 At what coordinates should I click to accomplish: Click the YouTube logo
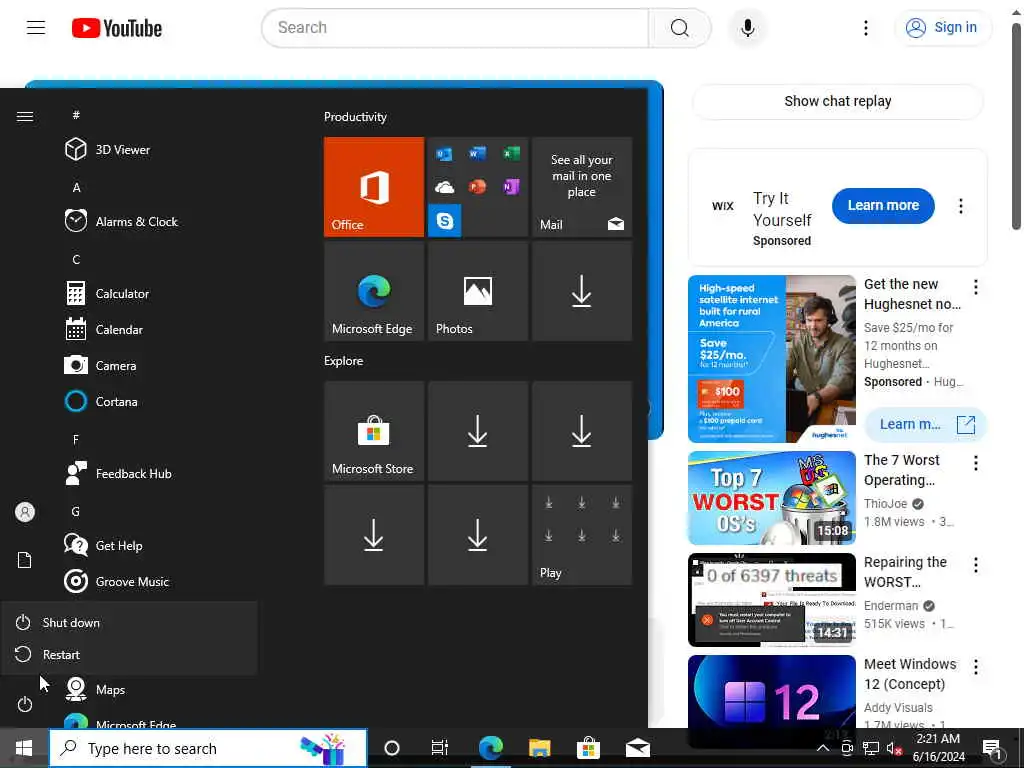click(117, 28)
